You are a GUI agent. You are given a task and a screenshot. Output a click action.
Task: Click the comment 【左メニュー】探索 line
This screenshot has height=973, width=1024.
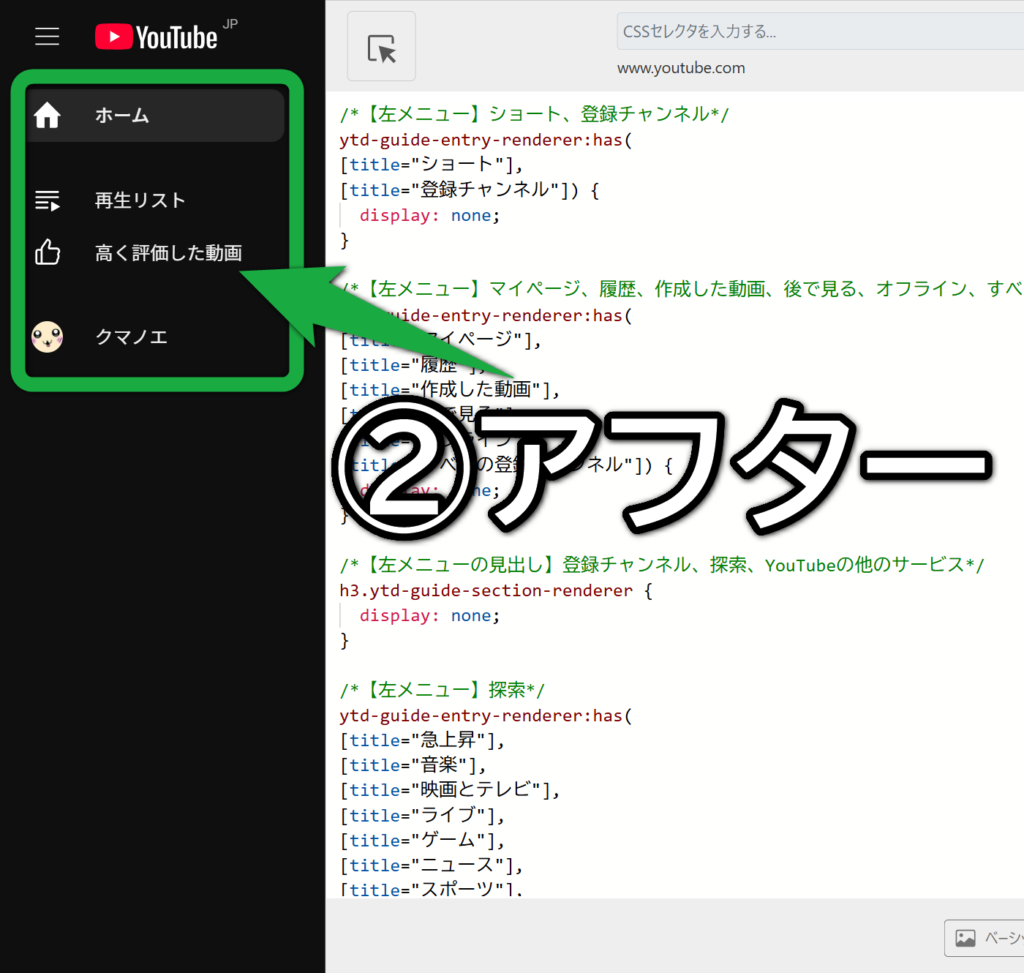pyautogui.click(x=442, y=690)
